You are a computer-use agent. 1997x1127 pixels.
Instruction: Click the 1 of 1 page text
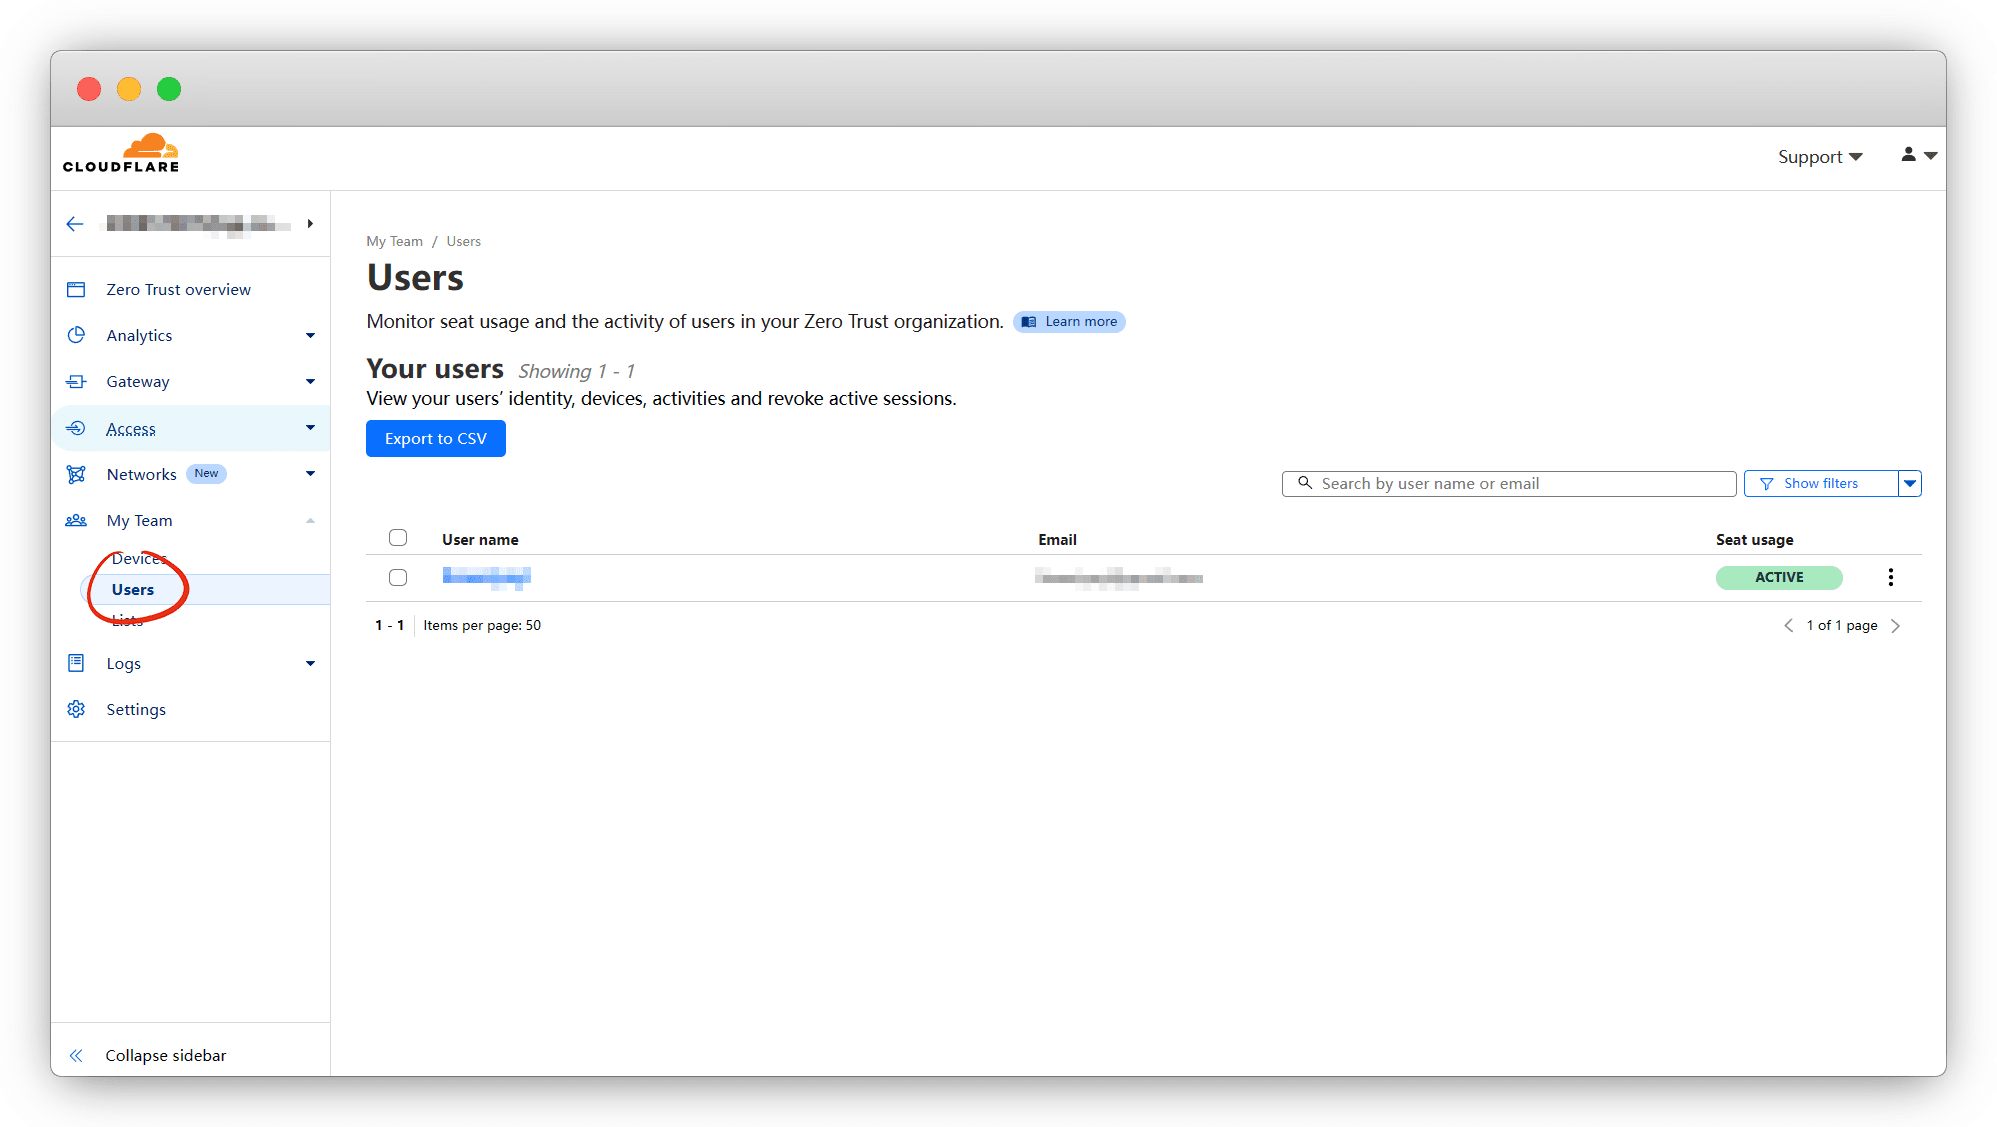[x=1842, y=625]
